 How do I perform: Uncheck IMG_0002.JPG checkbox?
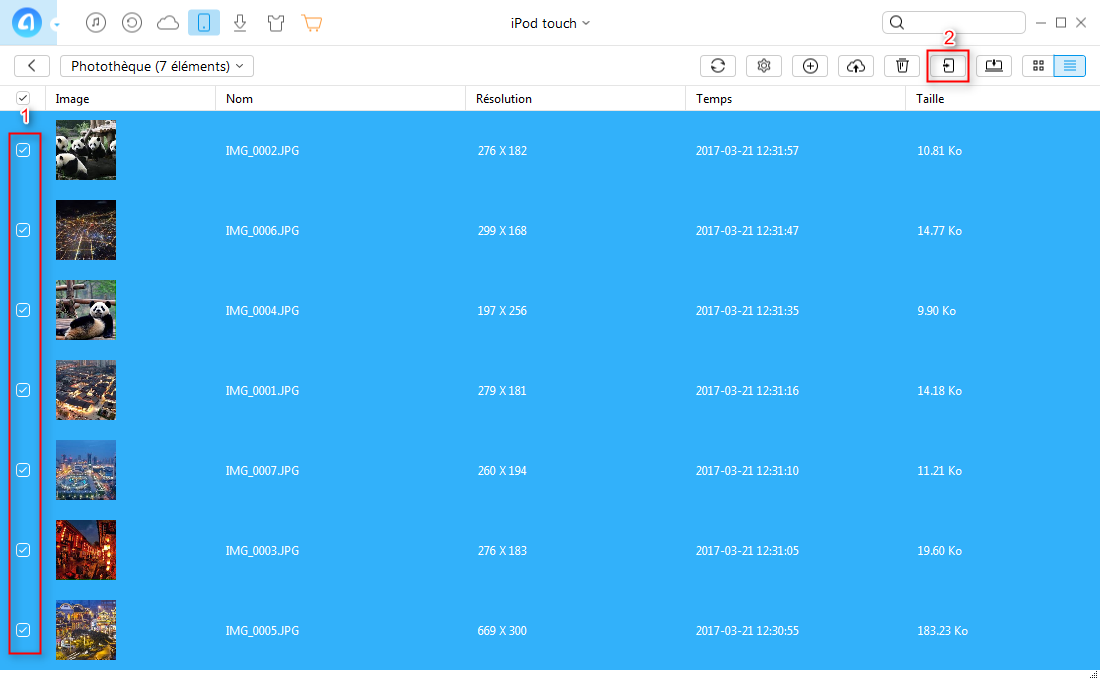(23, 150)
